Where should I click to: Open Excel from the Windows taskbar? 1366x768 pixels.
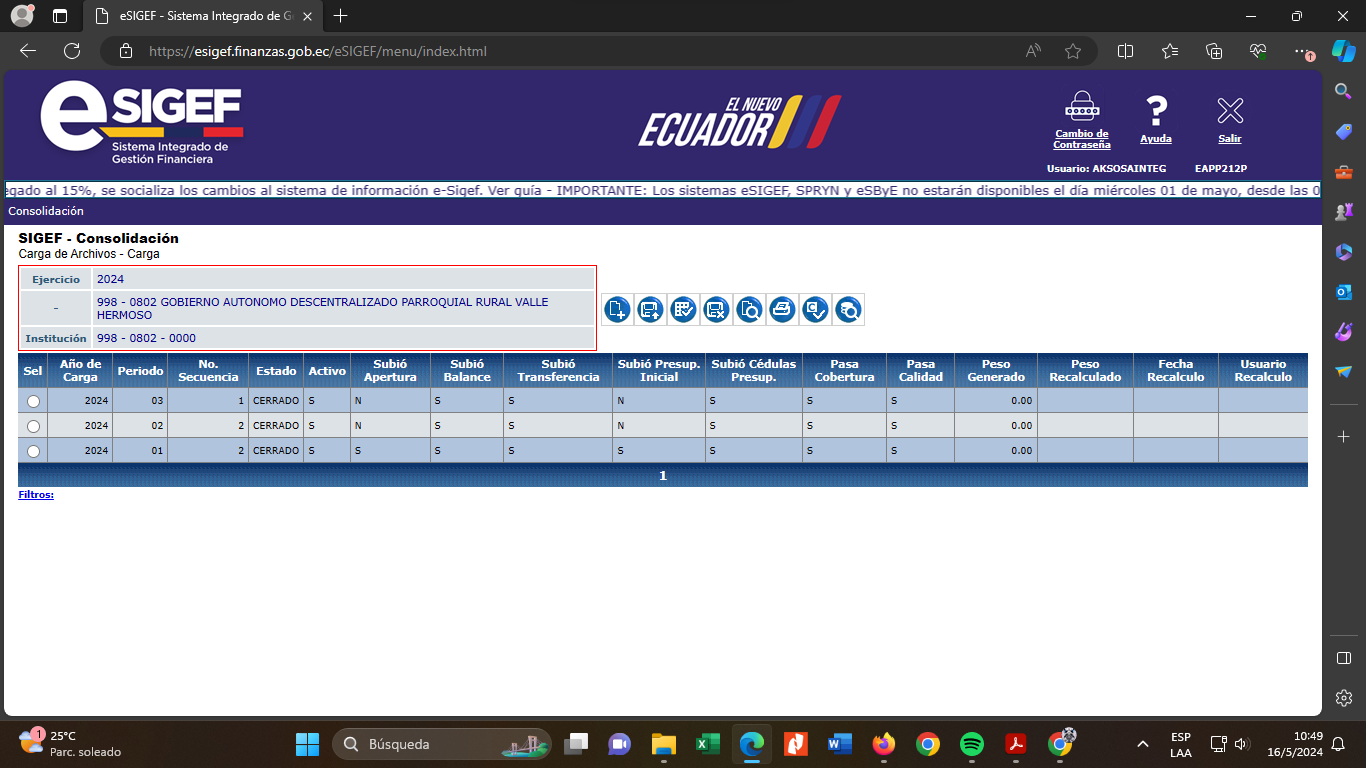708,744
